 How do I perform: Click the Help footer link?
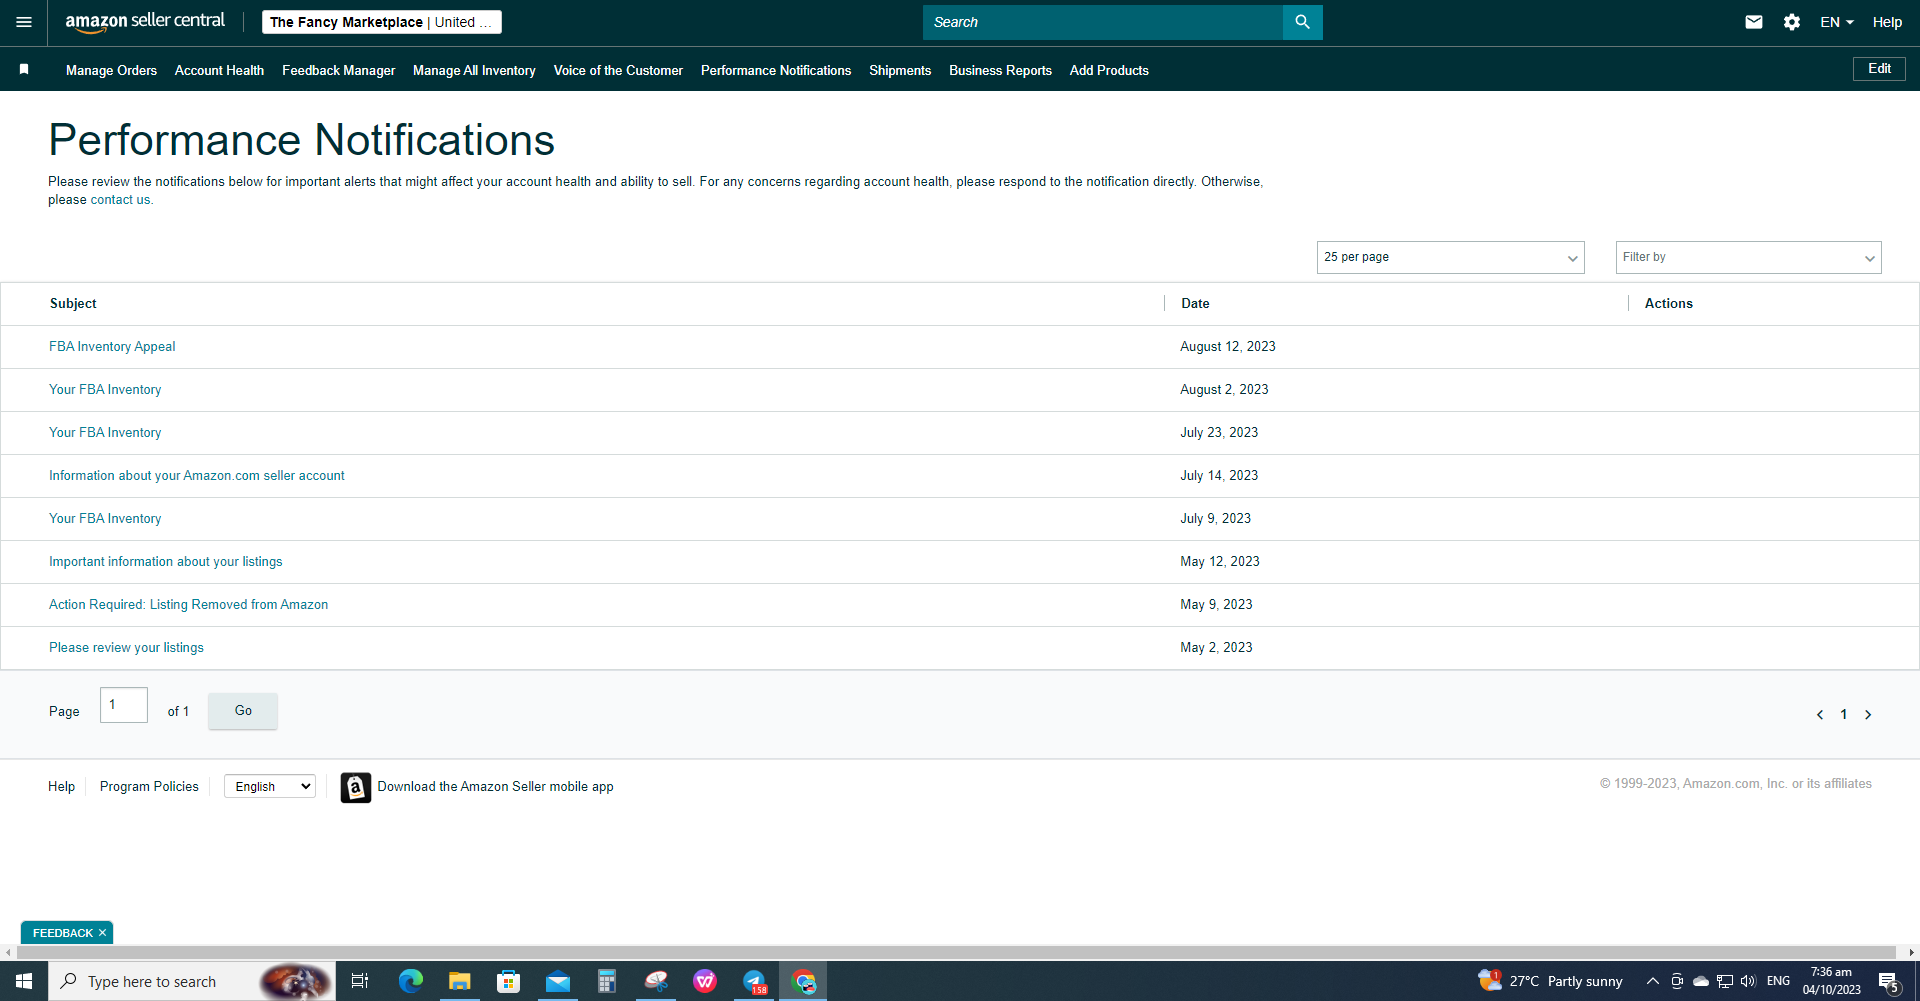pyautogui.click(x=62, y=787)
